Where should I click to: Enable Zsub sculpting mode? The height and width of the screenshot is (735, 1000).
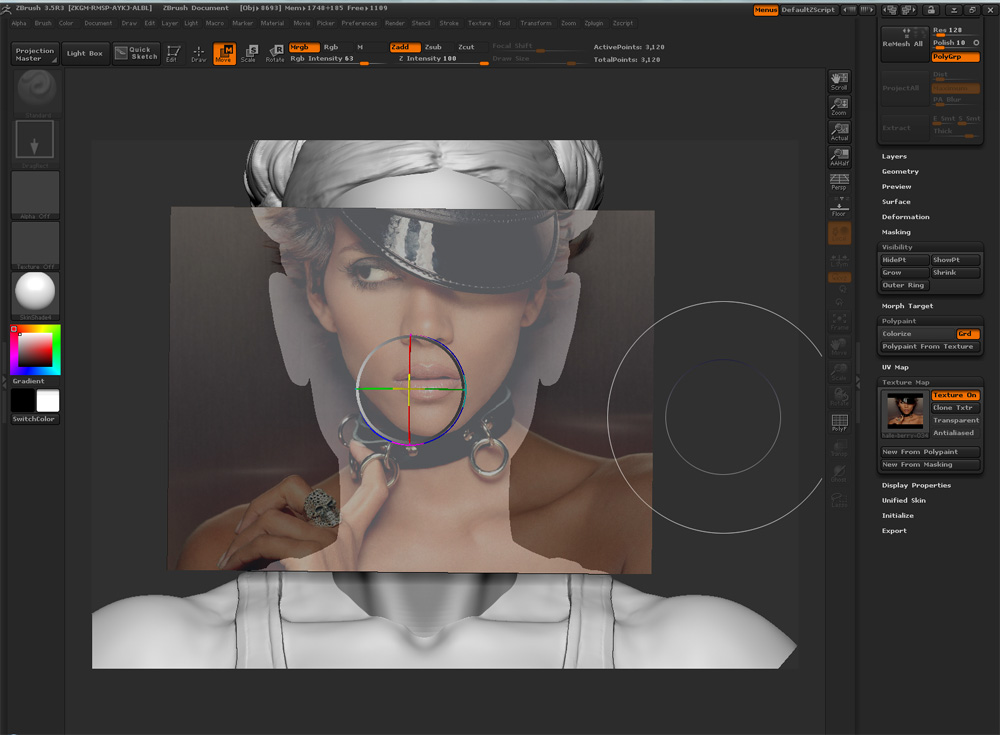tap(433, 46)
